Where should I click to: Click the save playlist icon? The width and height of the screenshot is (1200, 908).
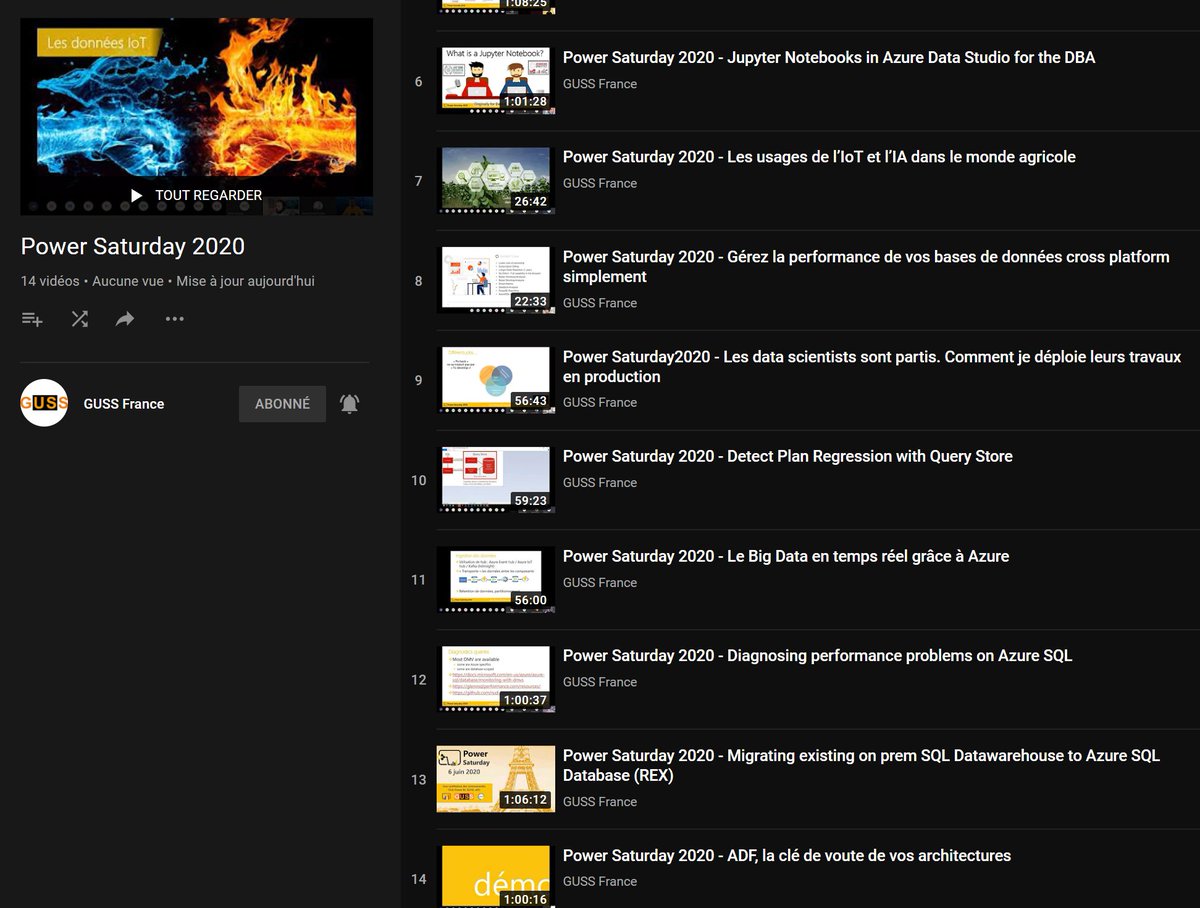point(32,319)
